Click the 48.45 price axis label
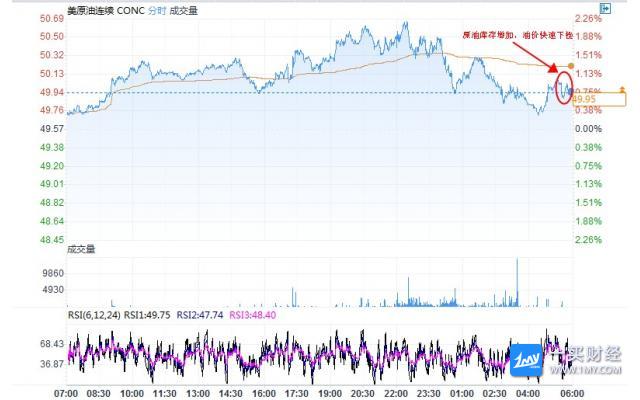Screen dimensions: 640x400 (52, 240)
